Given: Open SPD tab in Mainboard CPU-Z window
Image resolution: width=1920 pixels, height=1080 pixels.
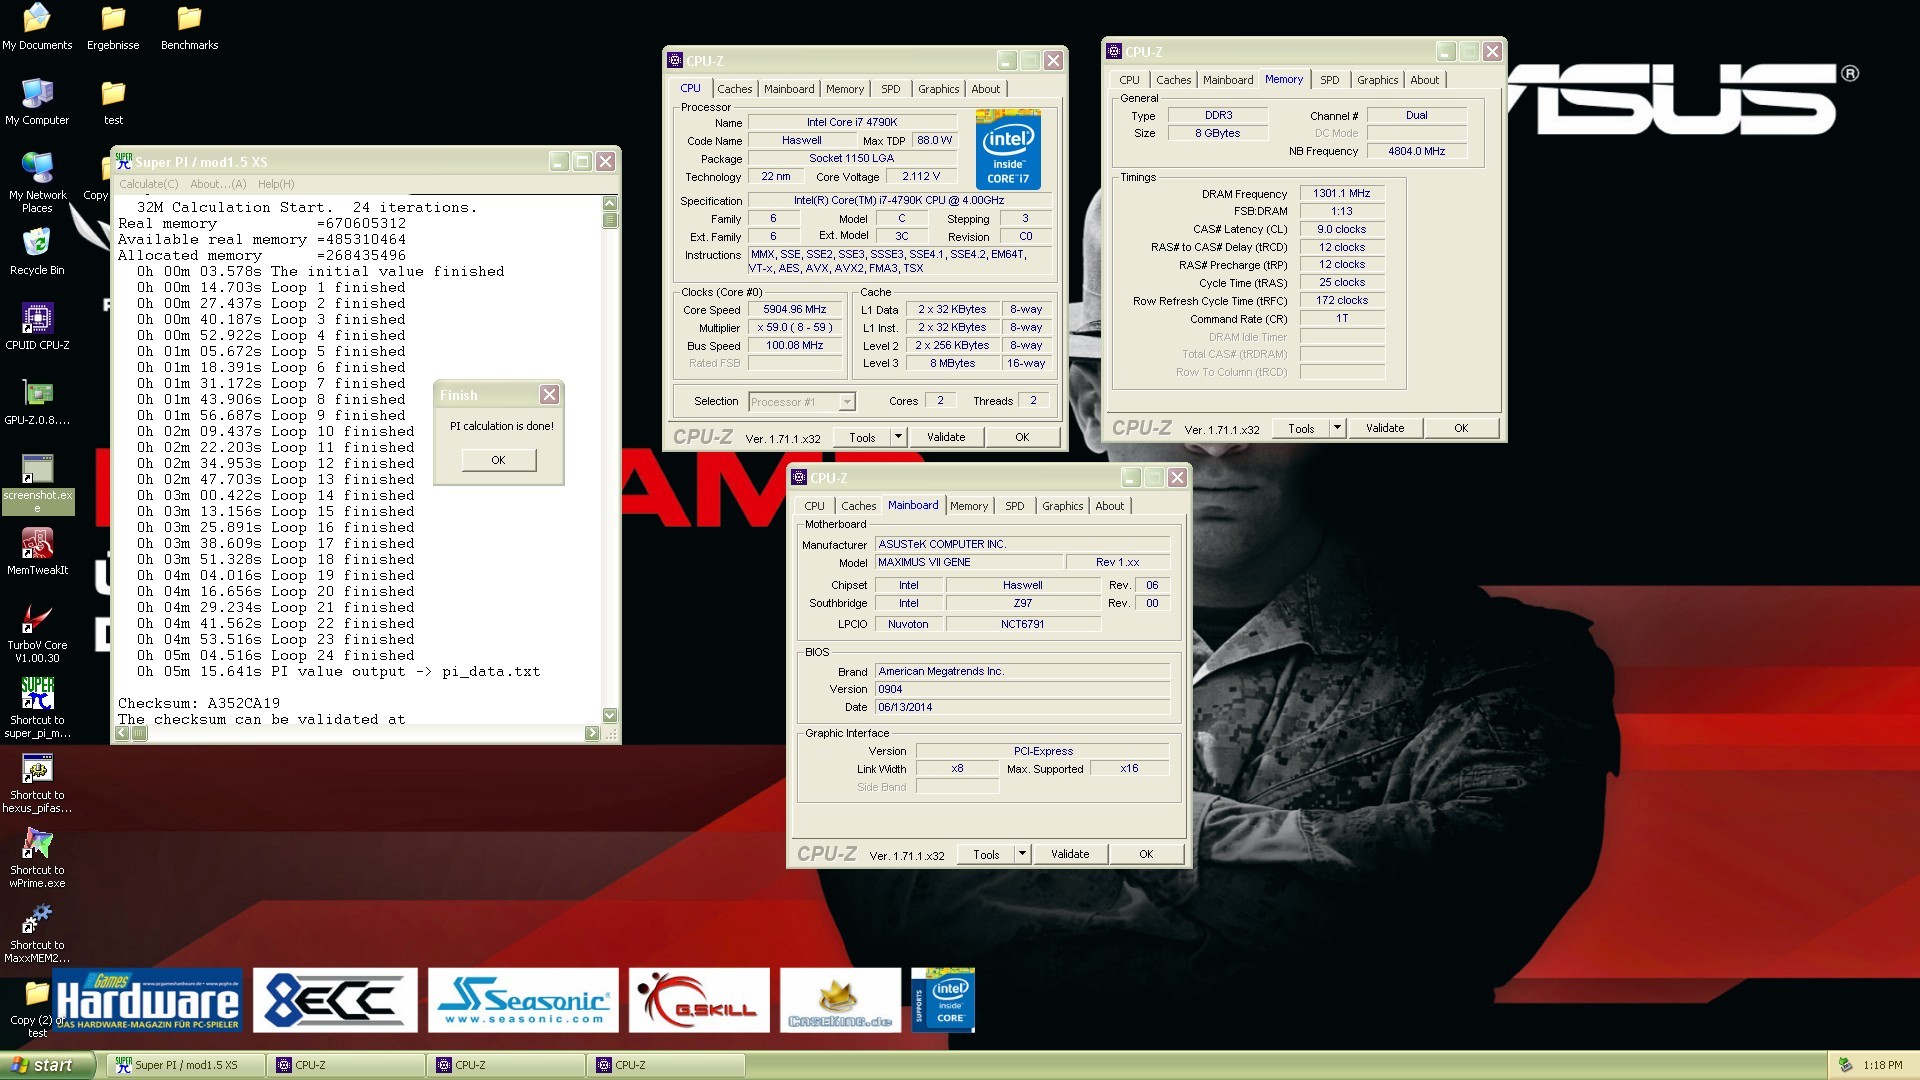Looking at the screenshot, I should click(x=1014, y=506).
